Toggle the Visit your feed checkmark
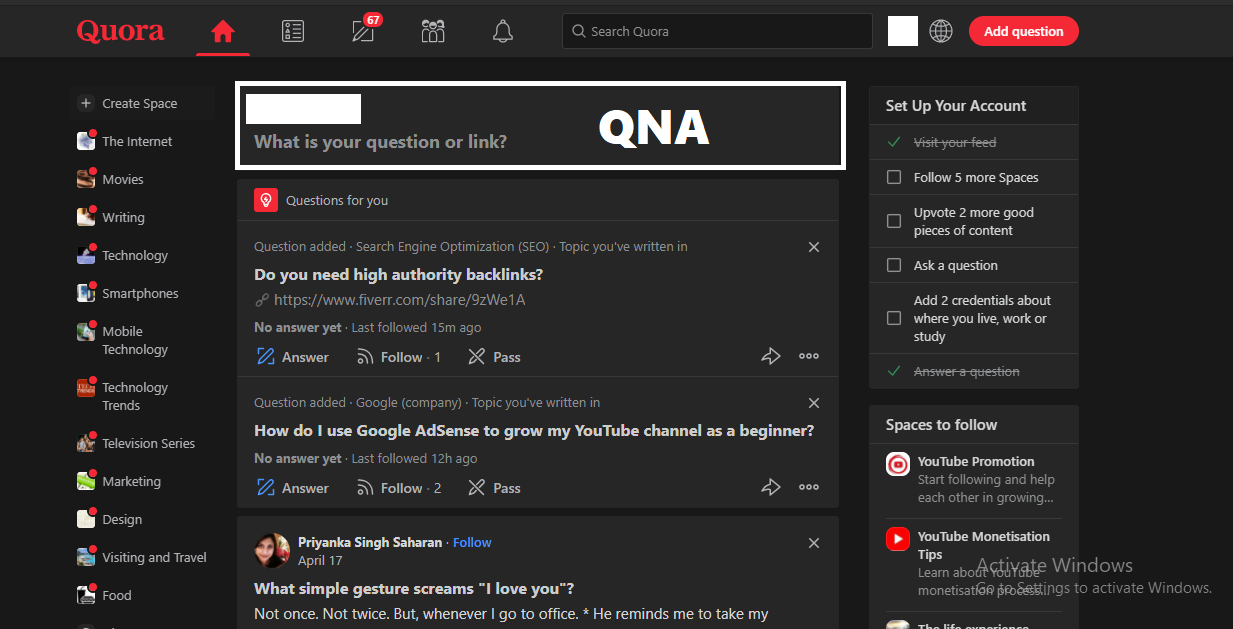Viewport: 1233px width, 629px height. (x=894, y=142)
